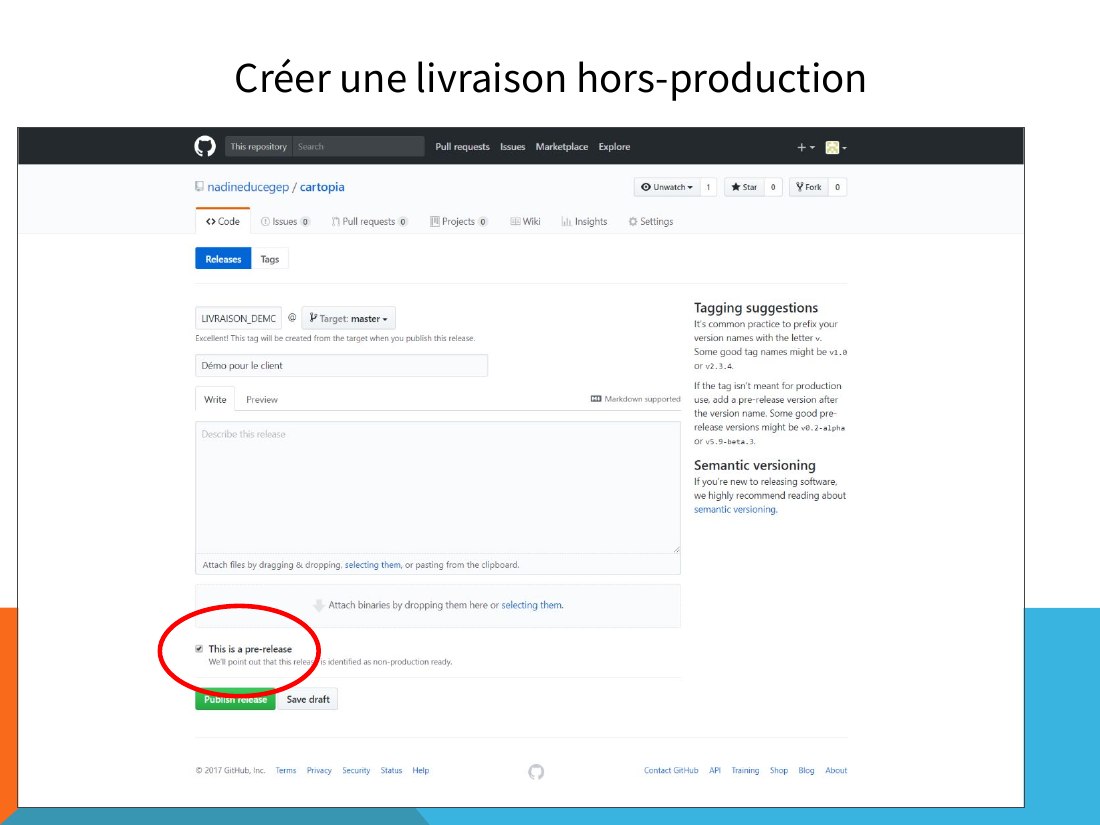Click the Fork button
The height and width of the screenshot is (825, 1100).
point(808,187)
